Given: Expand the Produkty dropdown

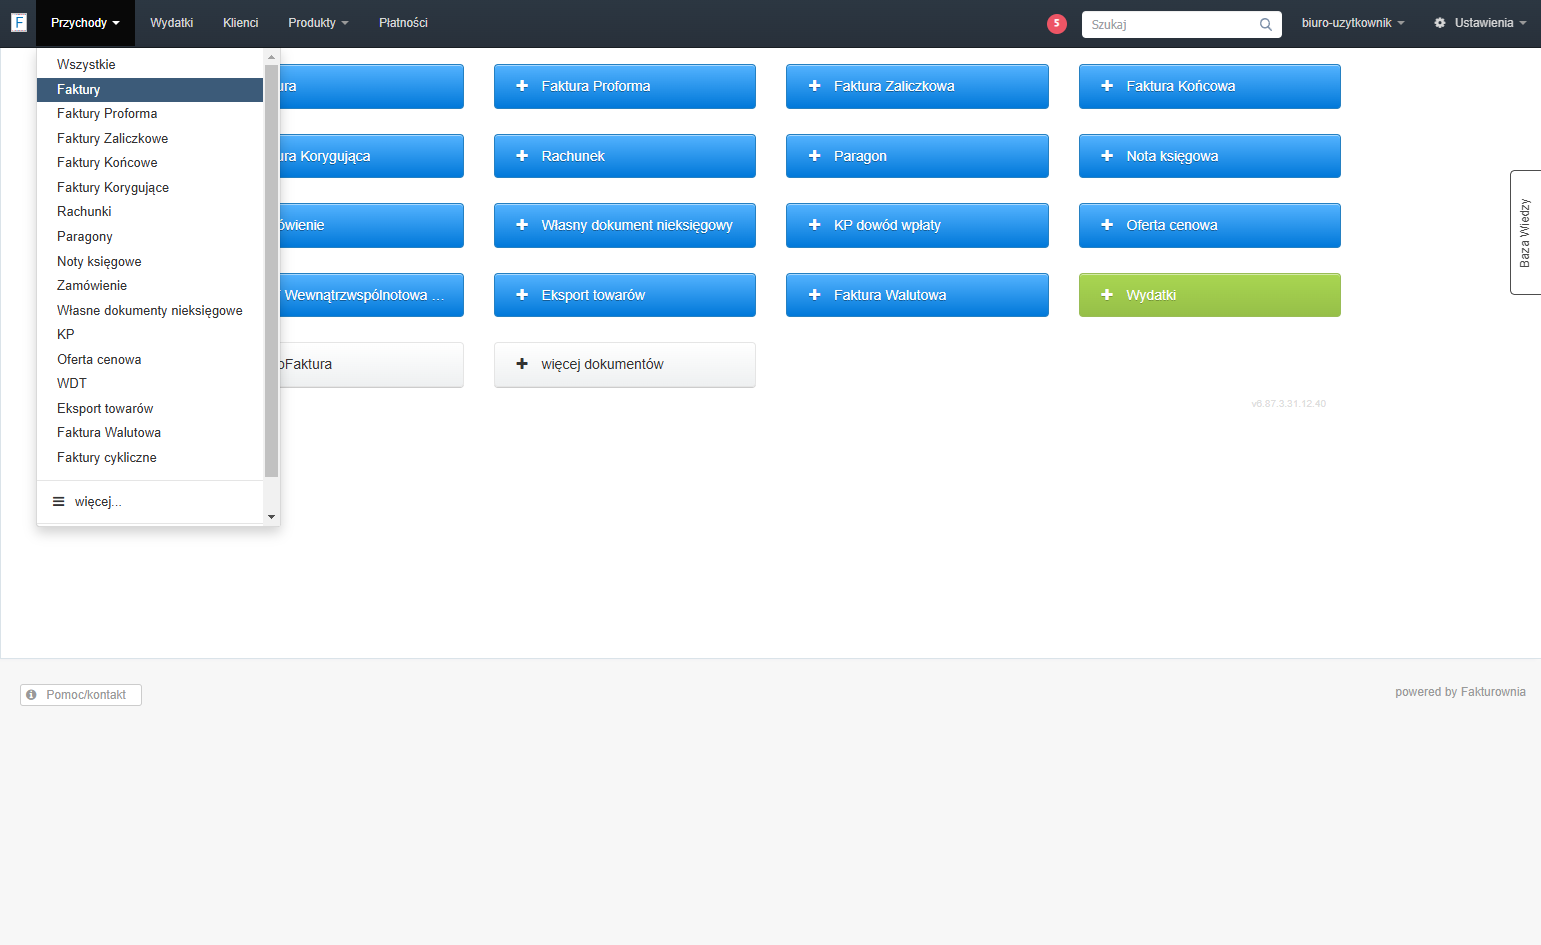Looking at the screenshot, I should pos(318,23).
